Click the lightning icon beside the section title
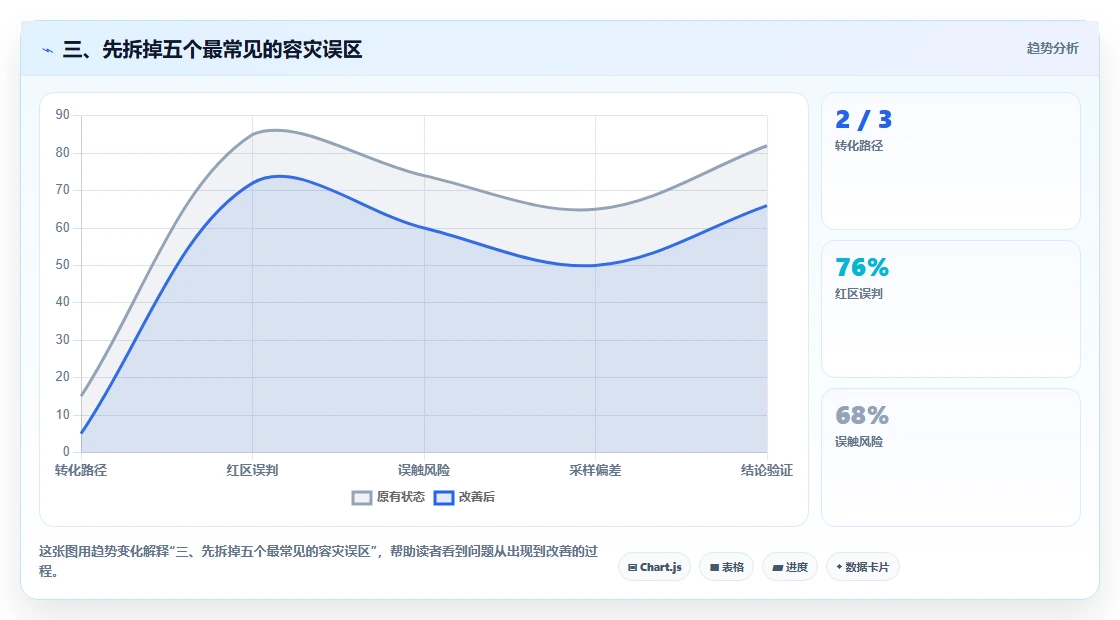The height and width of the screenshot is (620, 1120). click(x=48, y=50)
